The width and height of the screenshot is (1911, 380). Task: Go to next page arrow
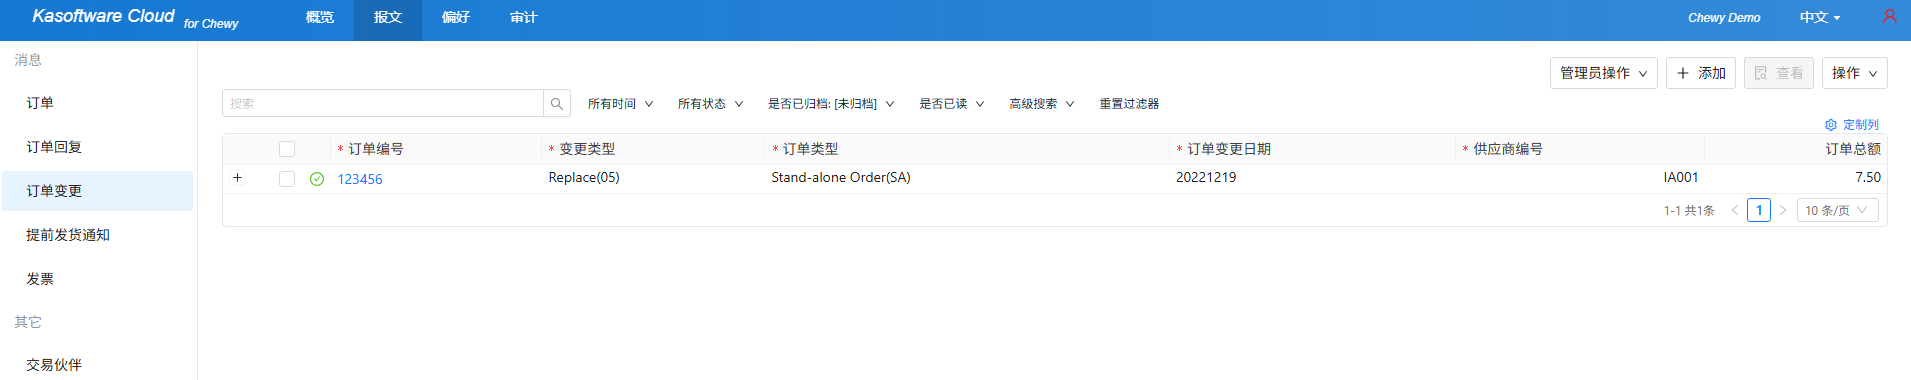(x=1783, y=210)
